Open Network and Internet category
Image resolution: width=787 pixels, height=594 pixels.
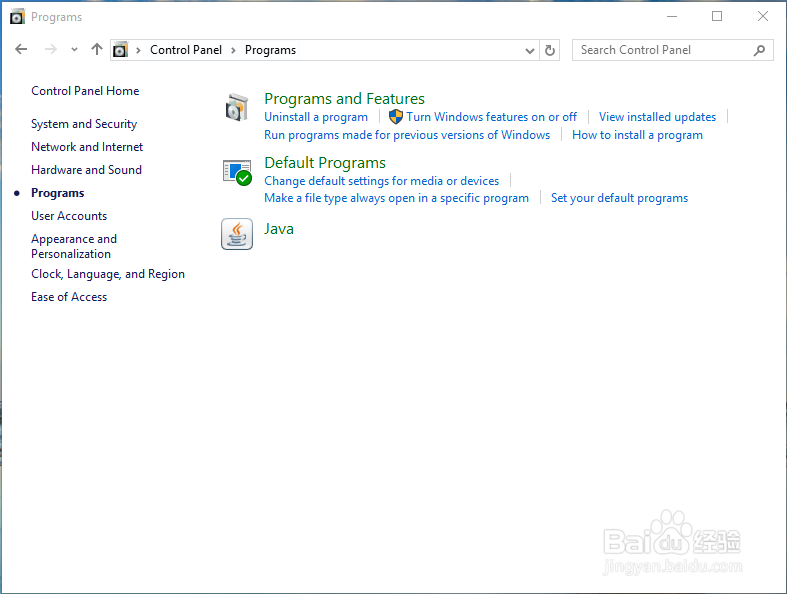point(87,147)
